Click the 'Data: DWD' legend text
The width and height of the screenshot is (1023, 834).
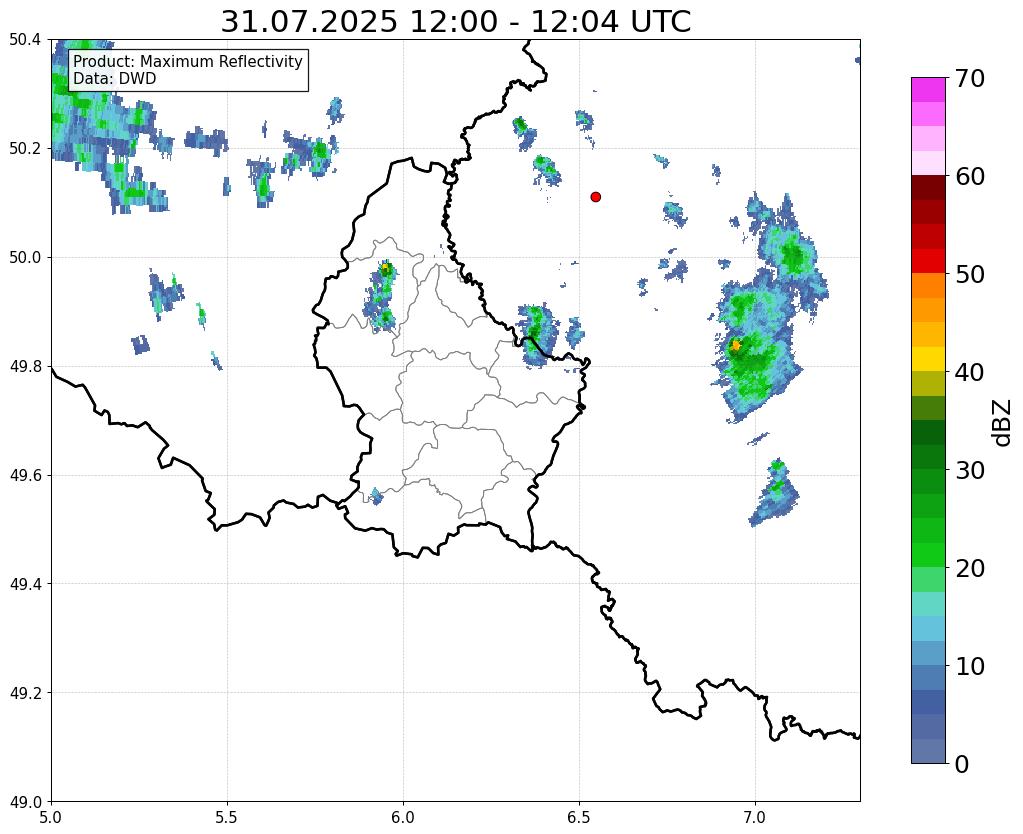[115, 79]
